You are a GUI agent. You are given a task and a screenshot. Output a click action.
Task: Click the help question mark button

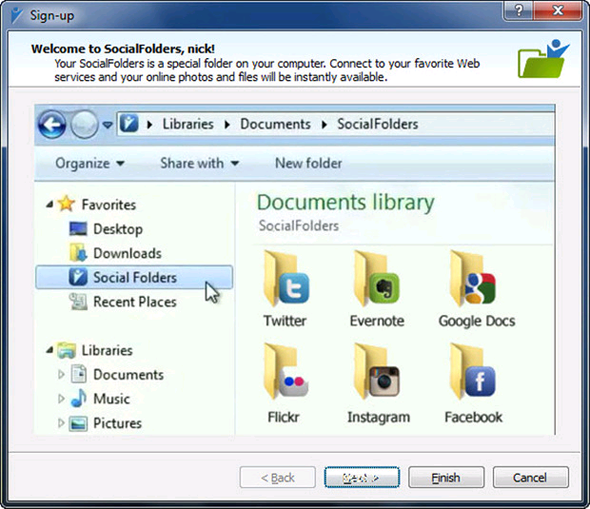[518, 10]
